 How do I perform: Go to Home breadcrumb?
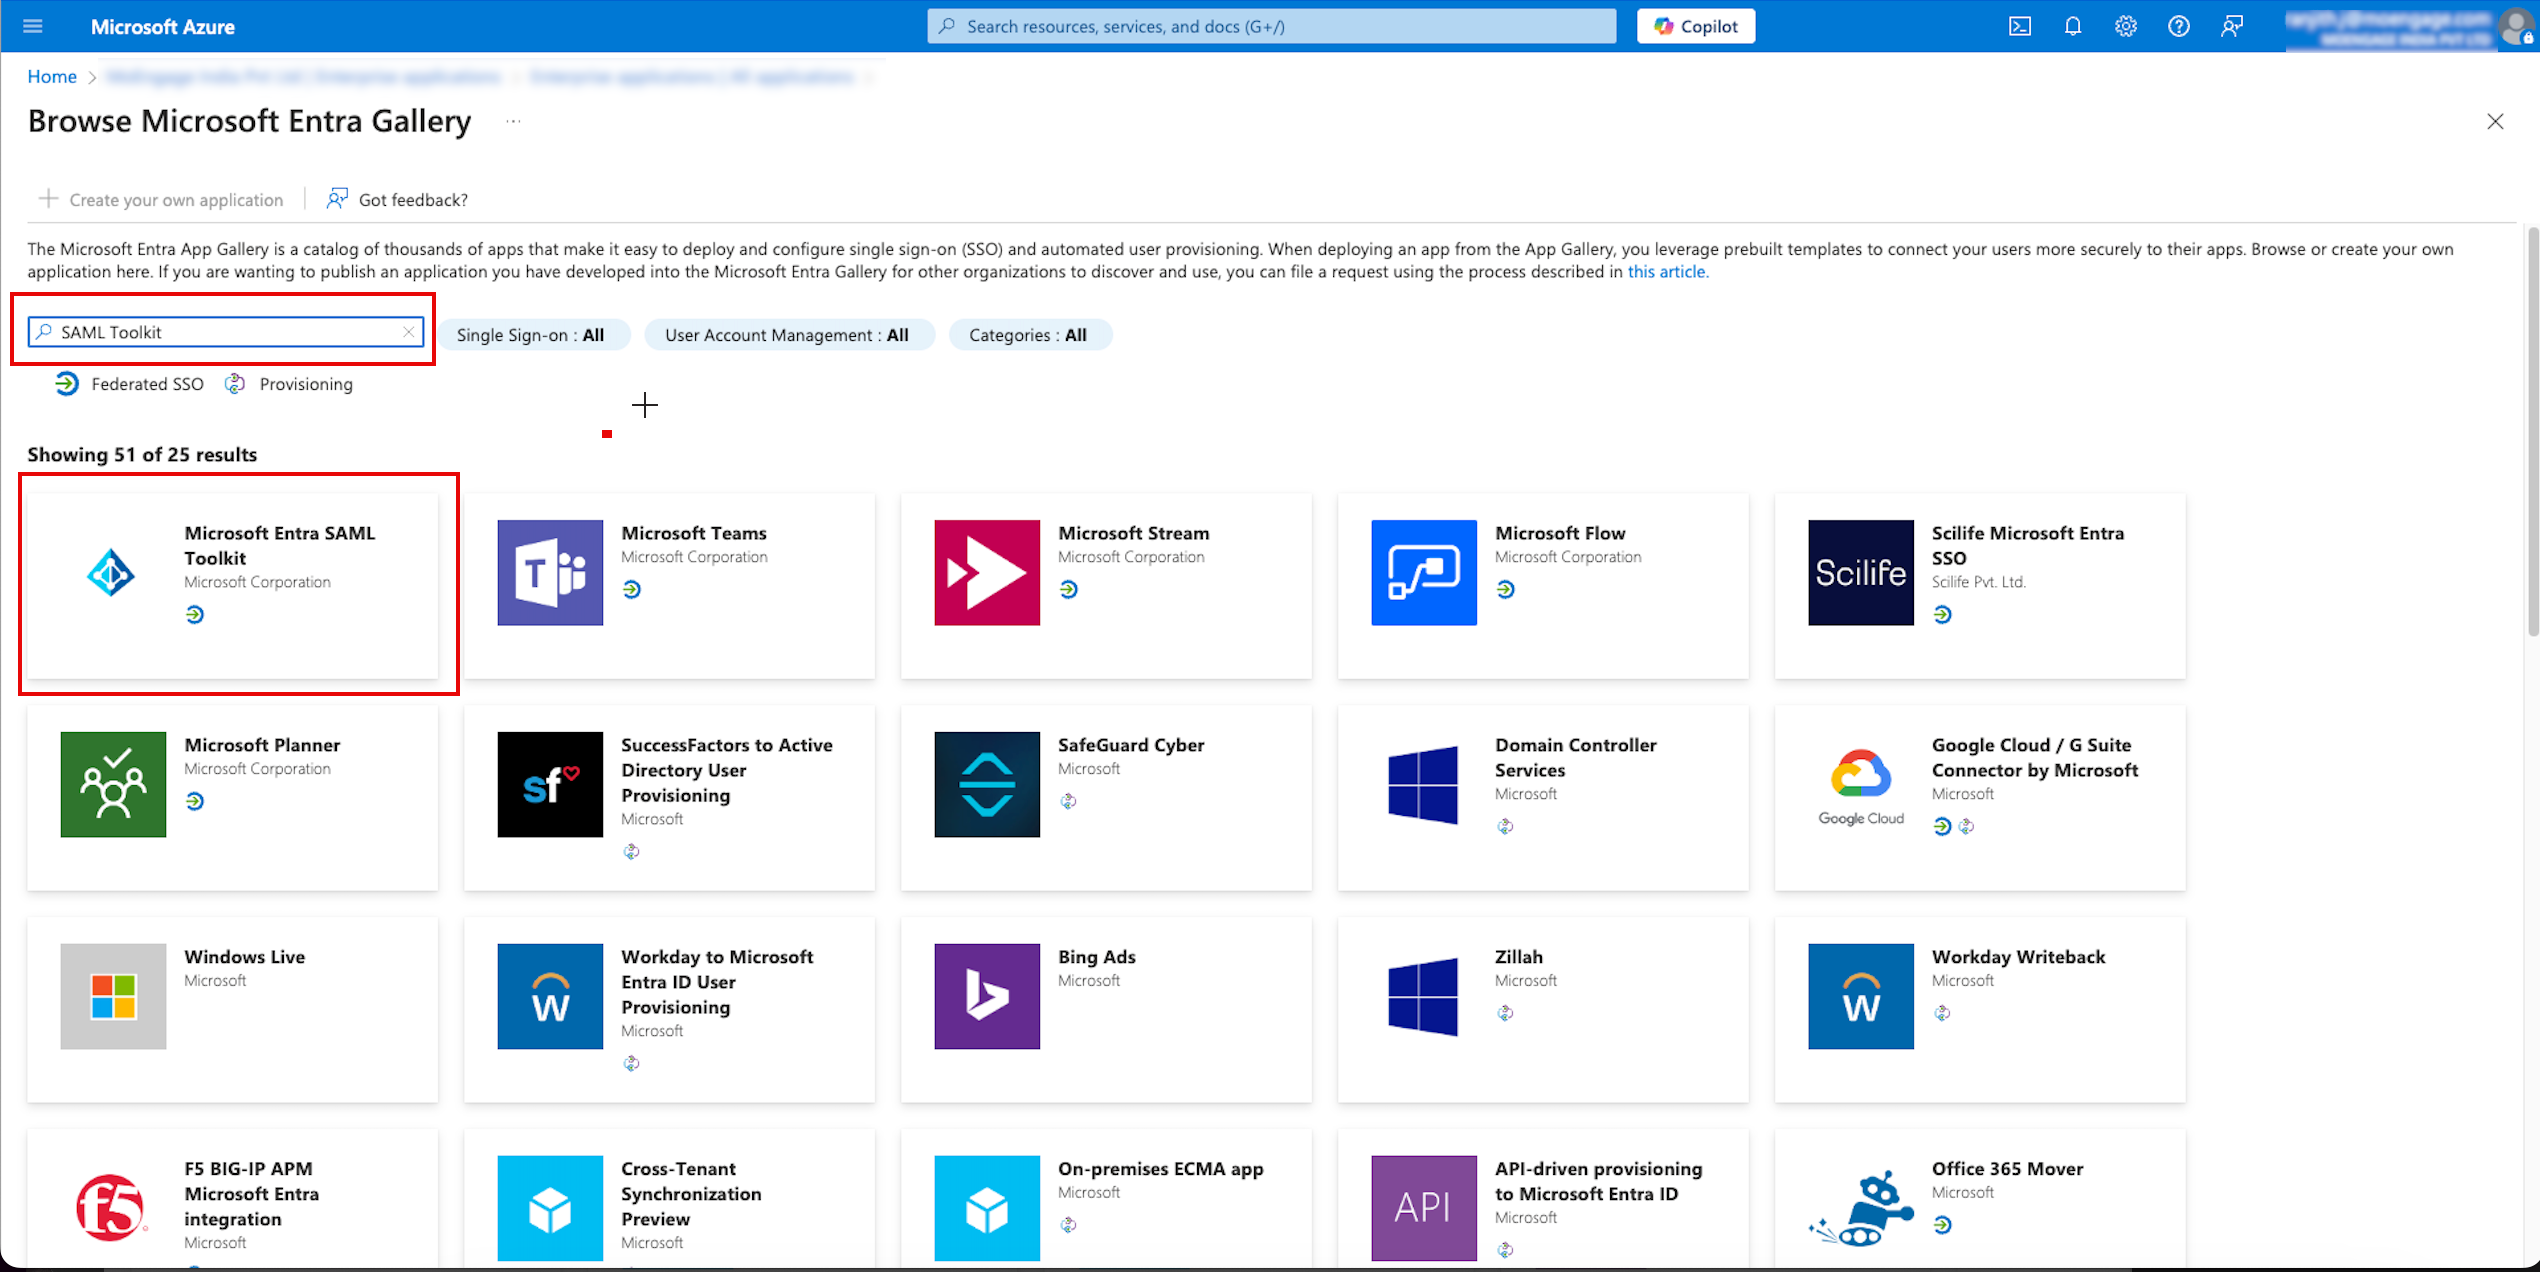[52, 76]
